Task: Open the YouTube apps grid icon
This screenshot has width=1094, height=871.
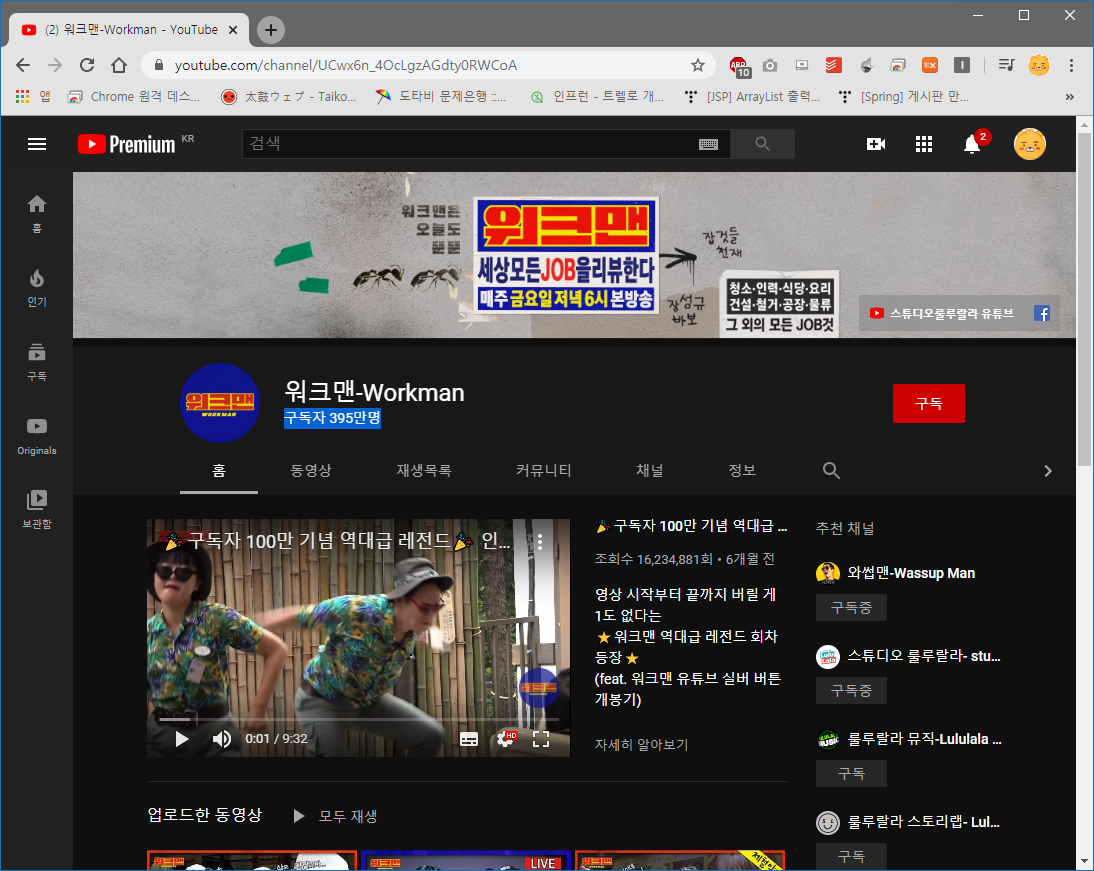Action: pos(924,144)
